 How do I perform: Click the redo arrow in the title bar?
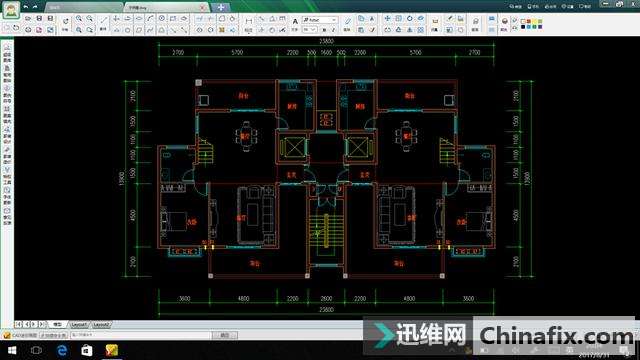[x=35, y=7]
